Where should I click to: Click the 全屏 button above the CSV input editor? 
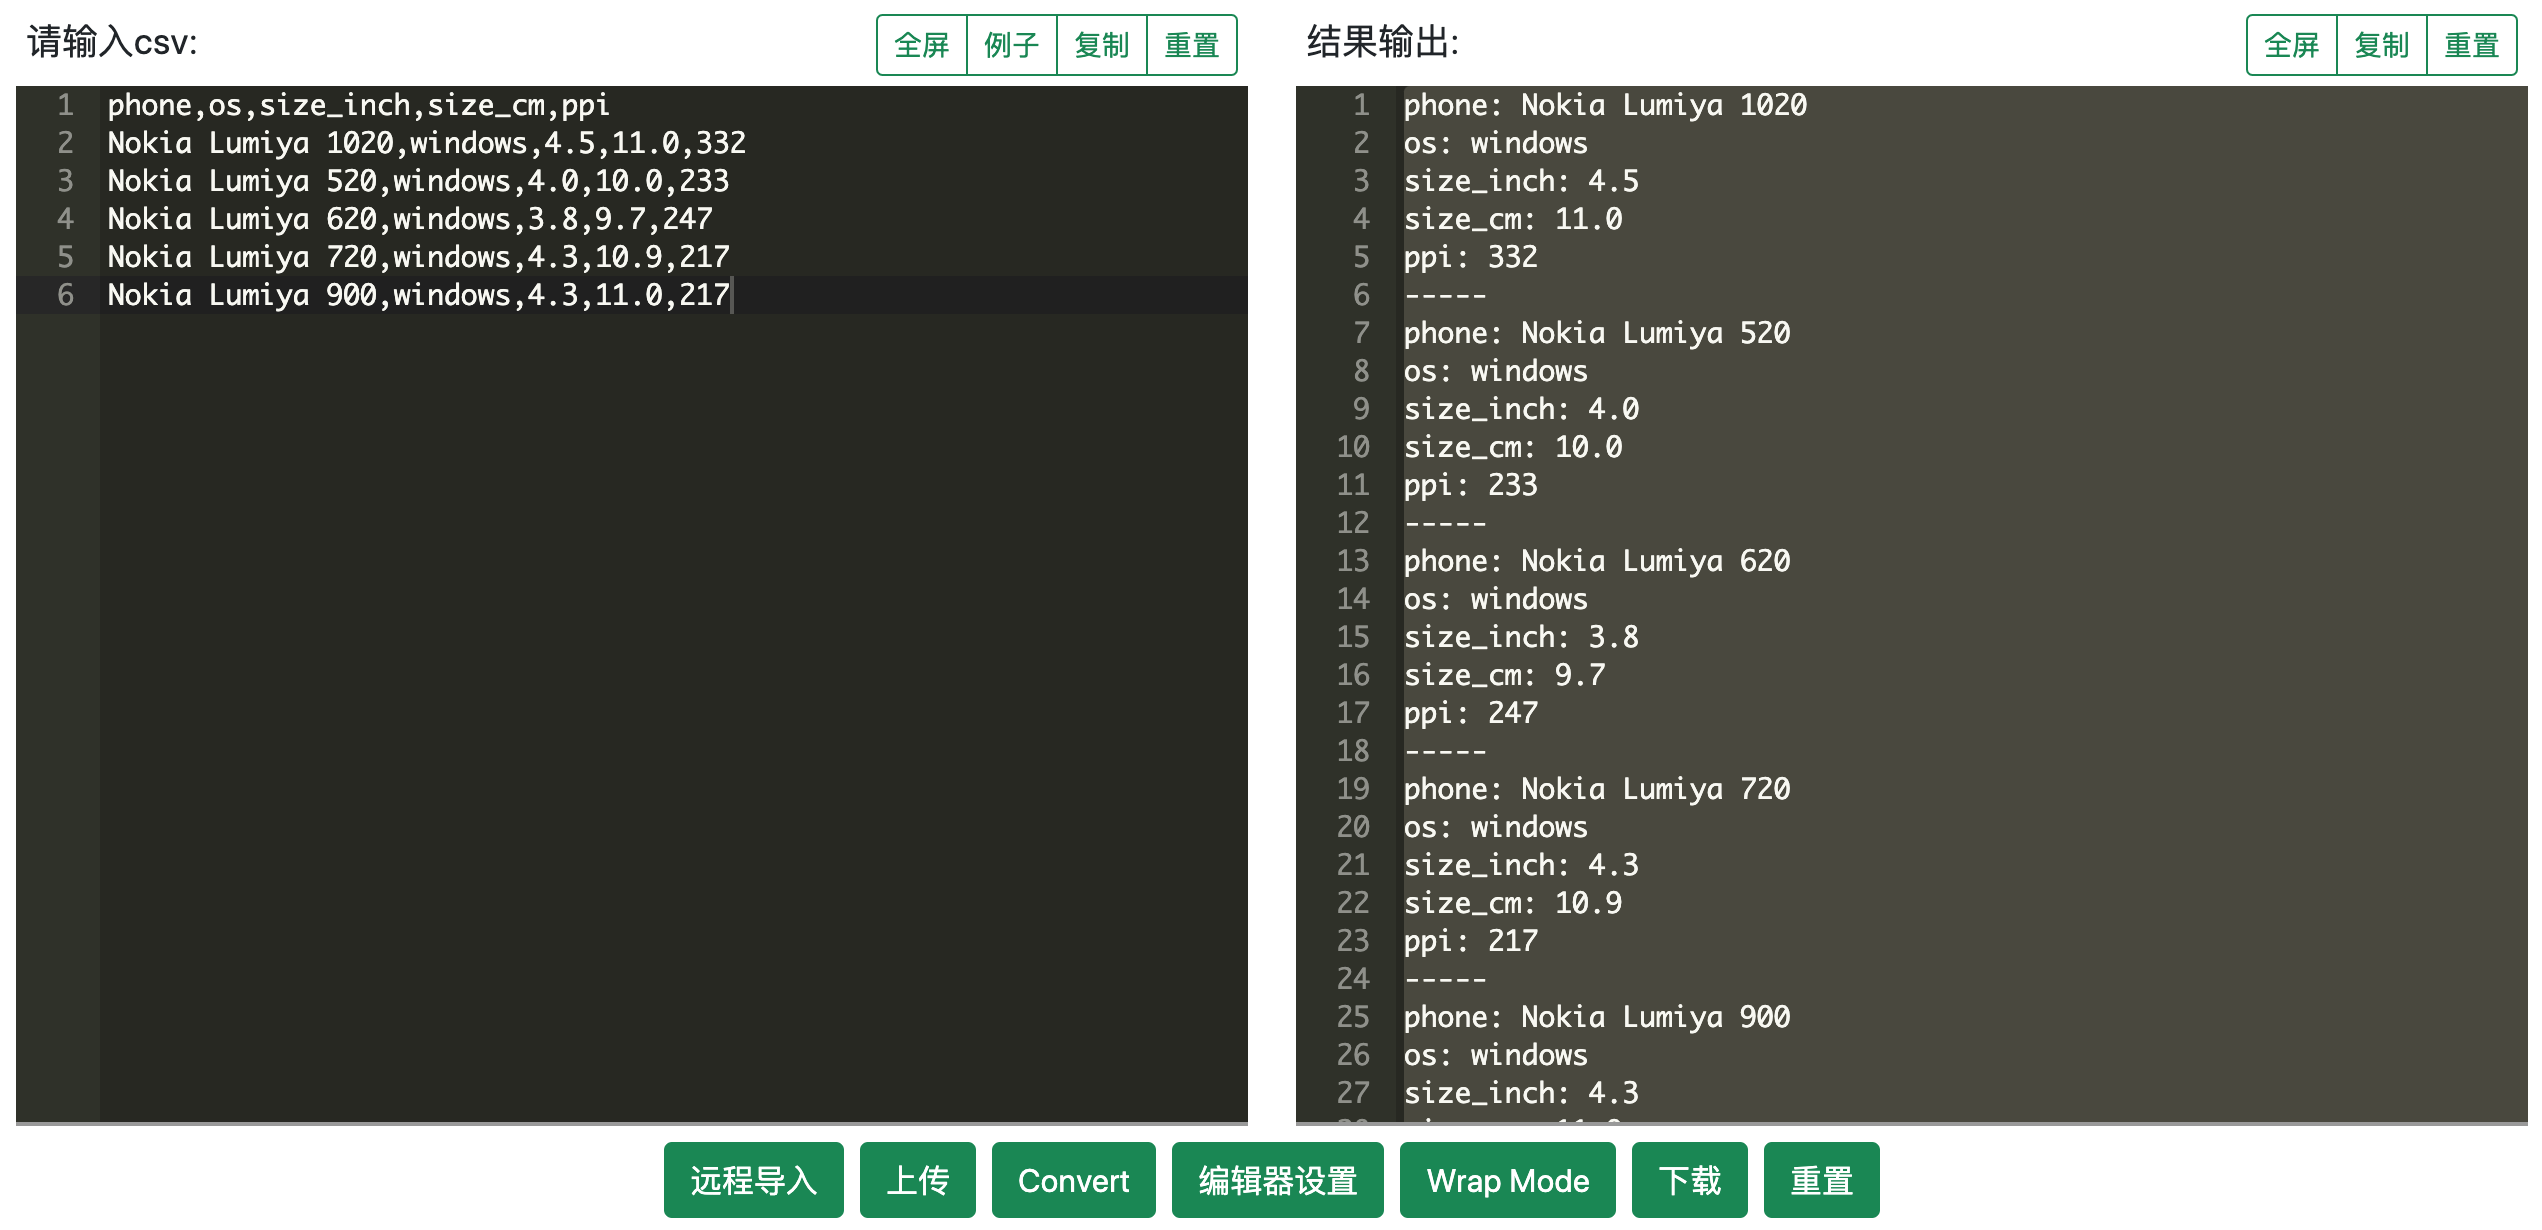pyautogui.click(x=921, y=44)
